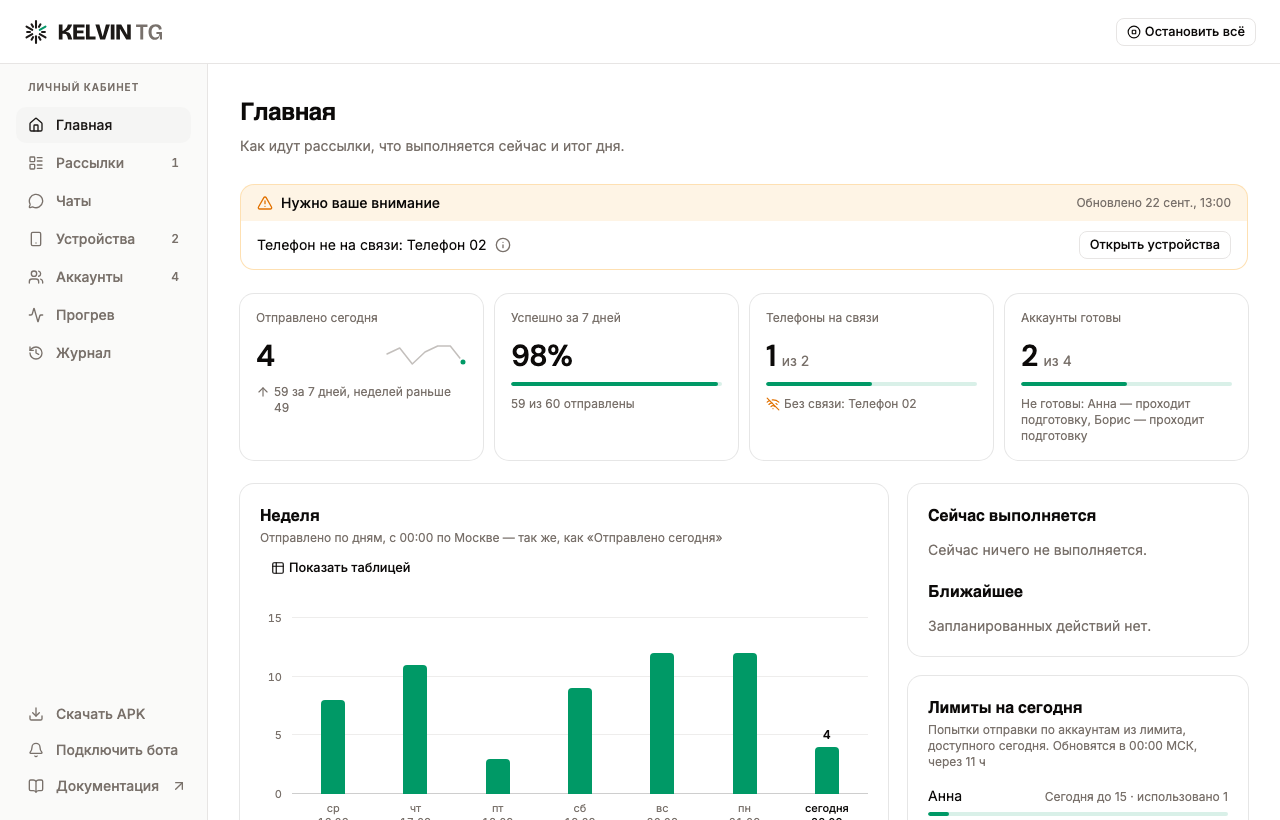The width and height of the screenshot is (1280, 820).
Task: Click the orange warning triangle icon
Action: pos(265,203)
